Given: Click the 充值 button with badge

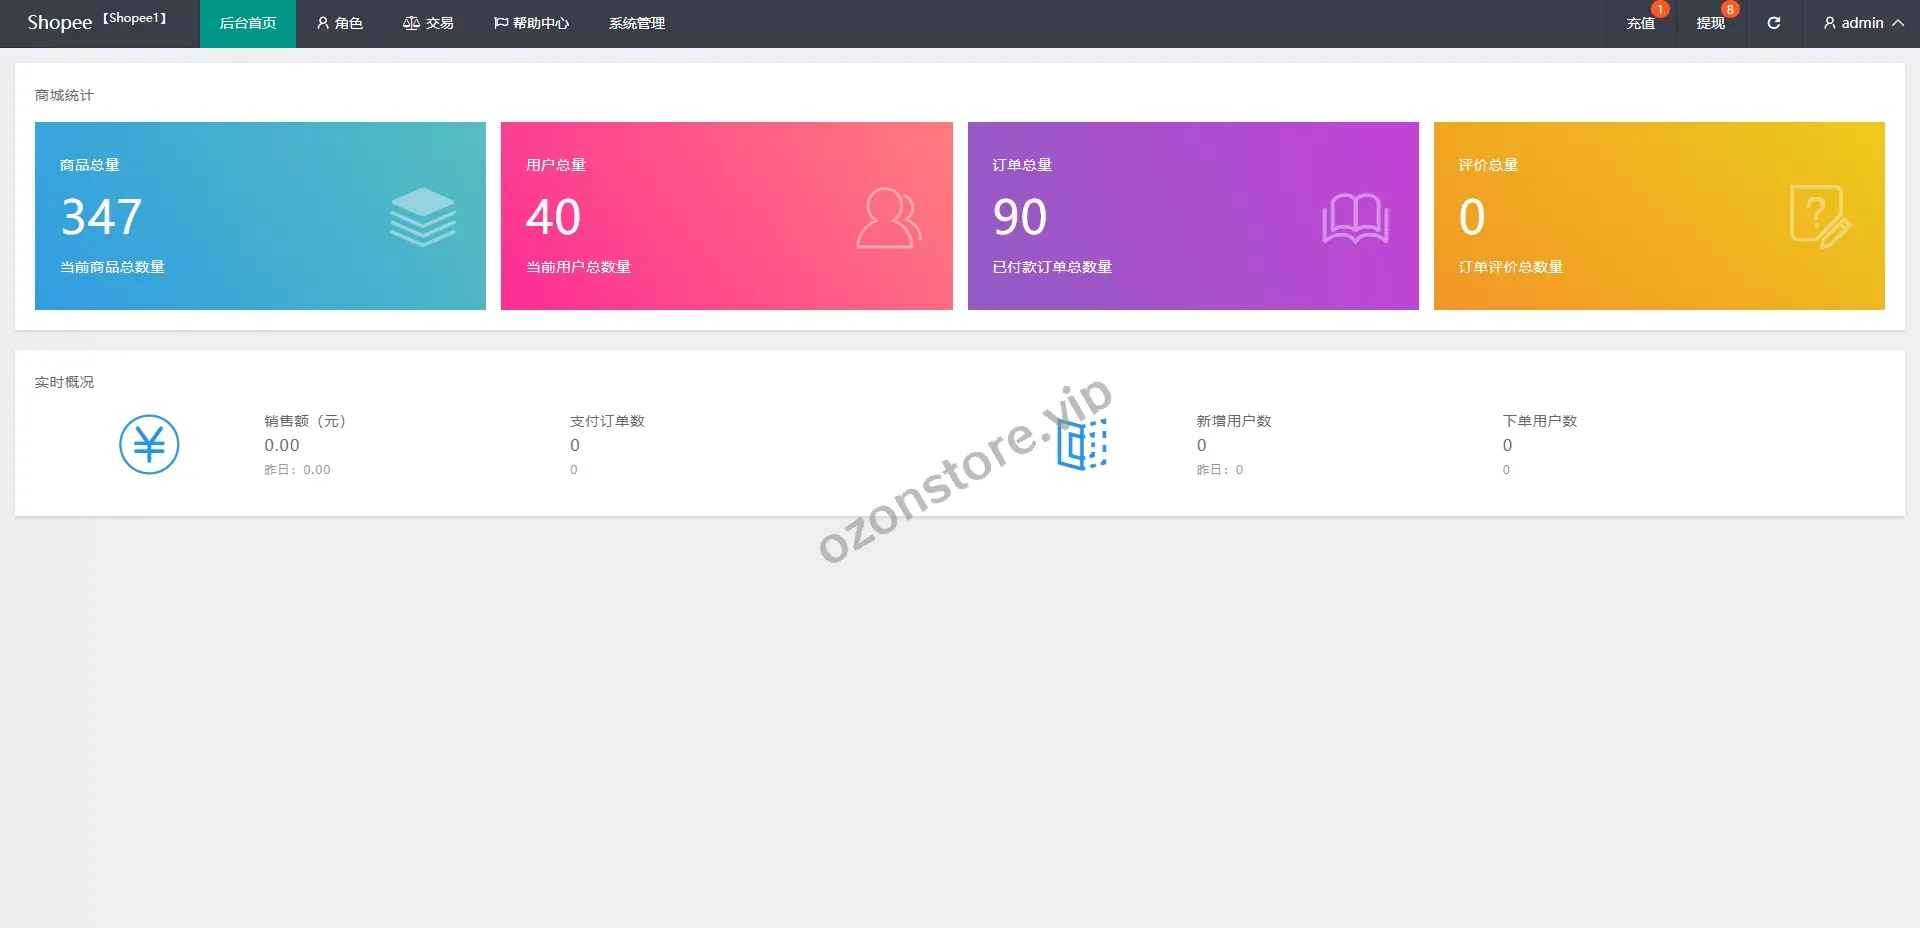Looking at the screenshot, I should click(1640, 23).
